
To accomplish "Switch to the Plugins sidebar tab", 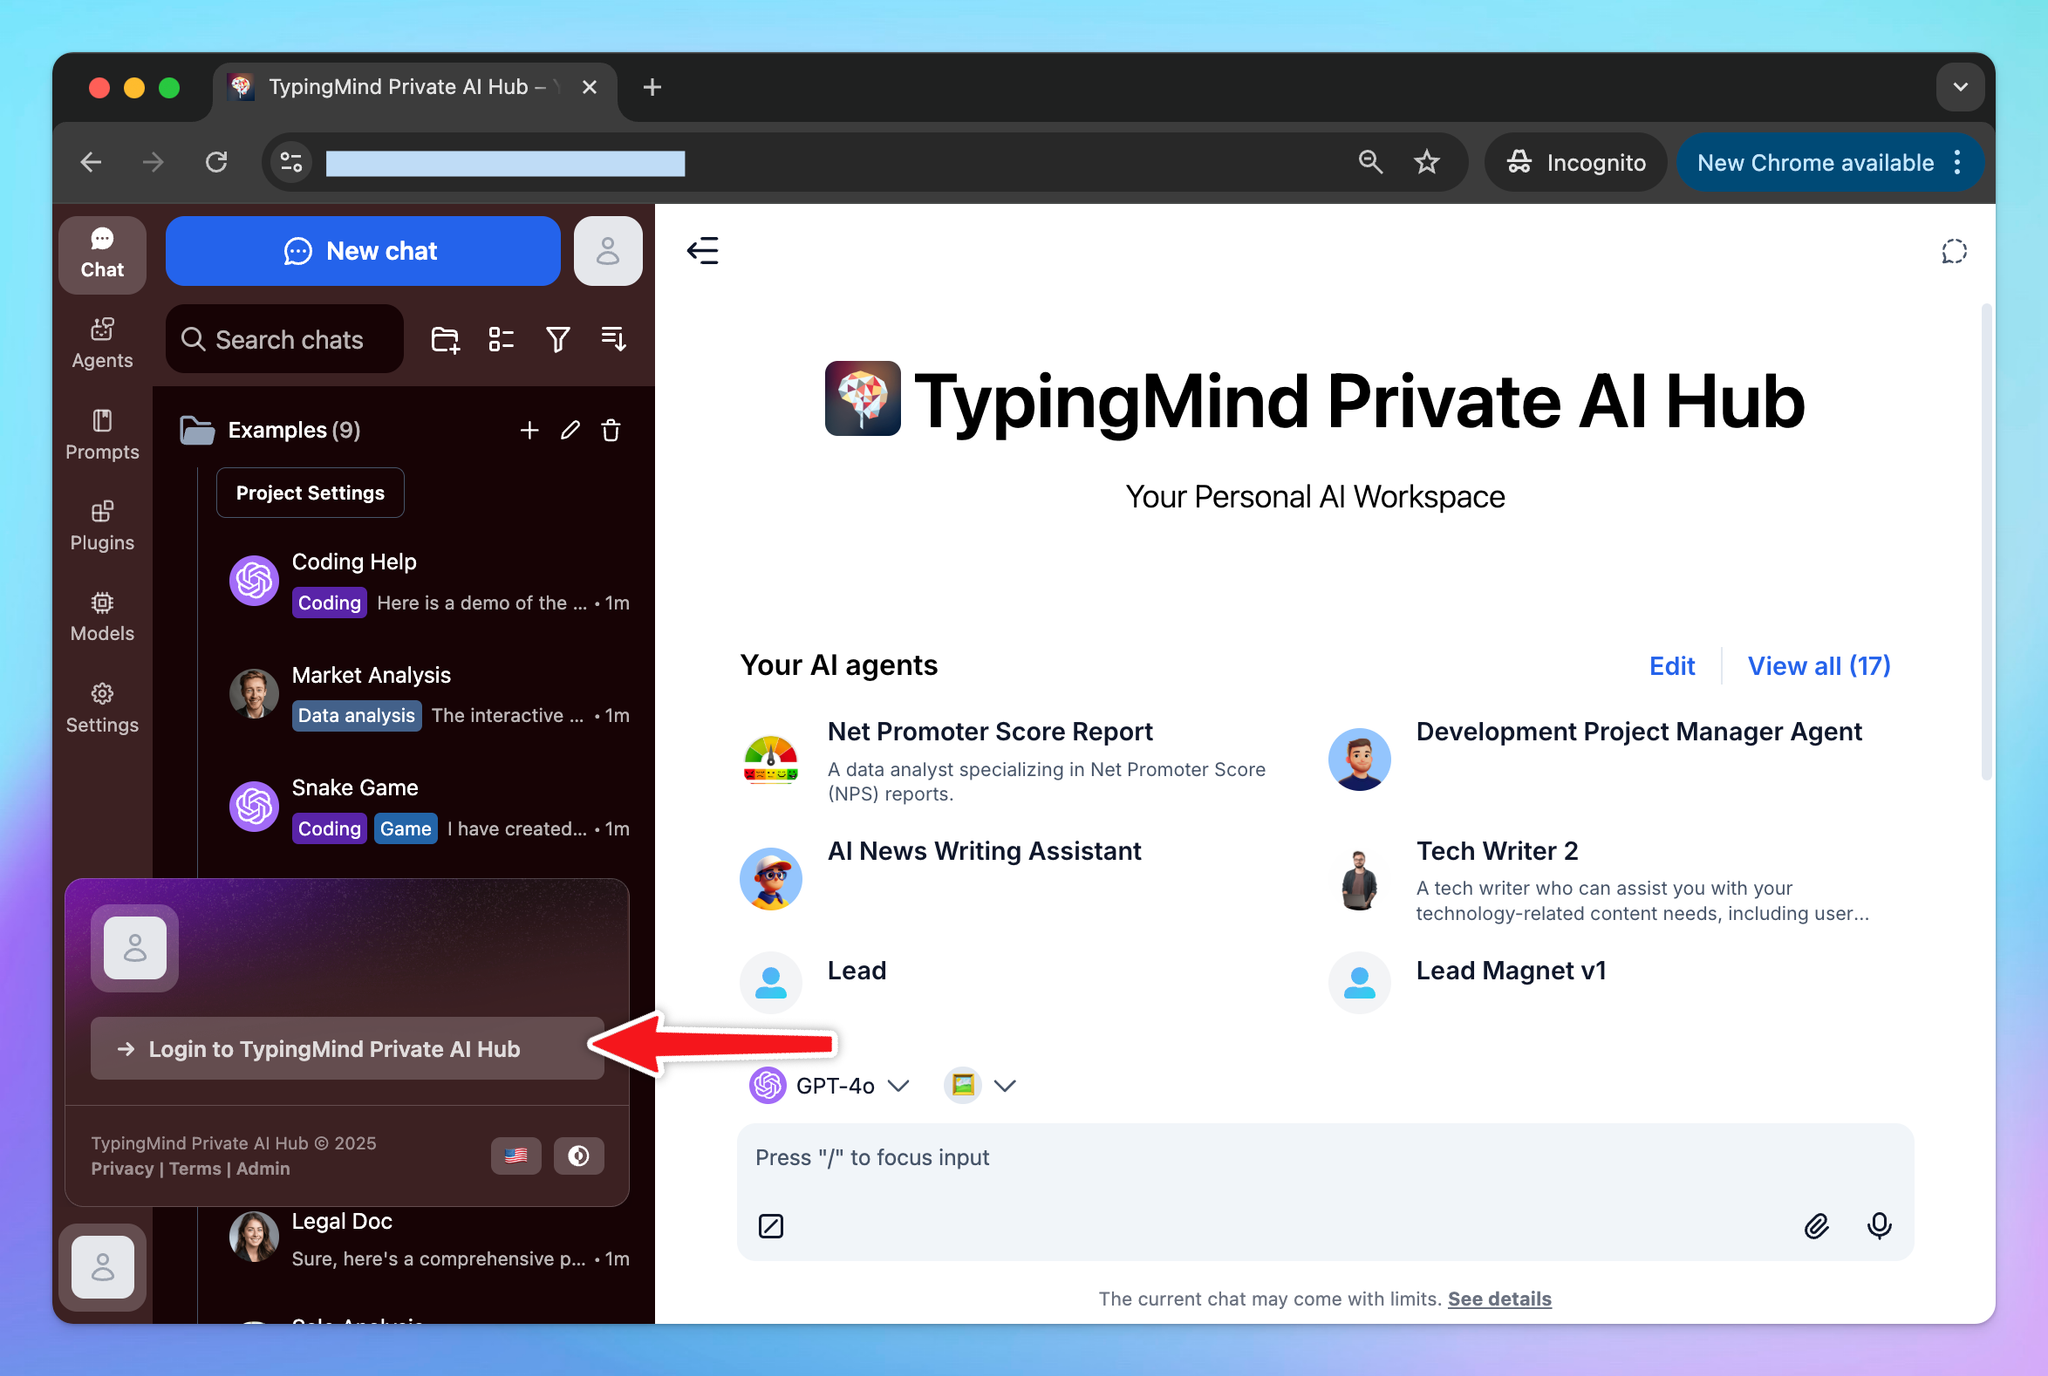I will [102, 525].
